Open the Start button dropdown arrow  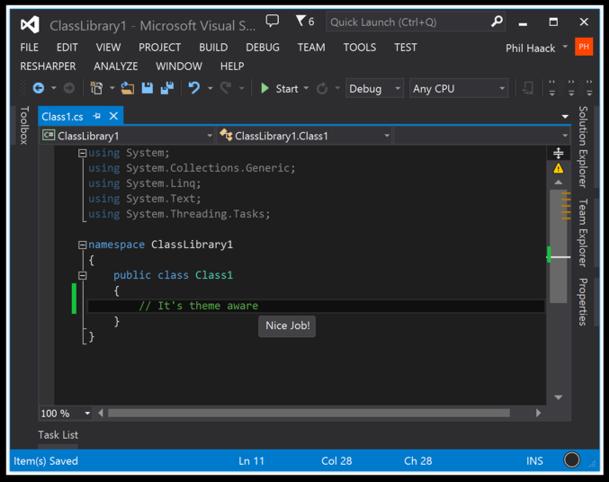pos(306,88)
